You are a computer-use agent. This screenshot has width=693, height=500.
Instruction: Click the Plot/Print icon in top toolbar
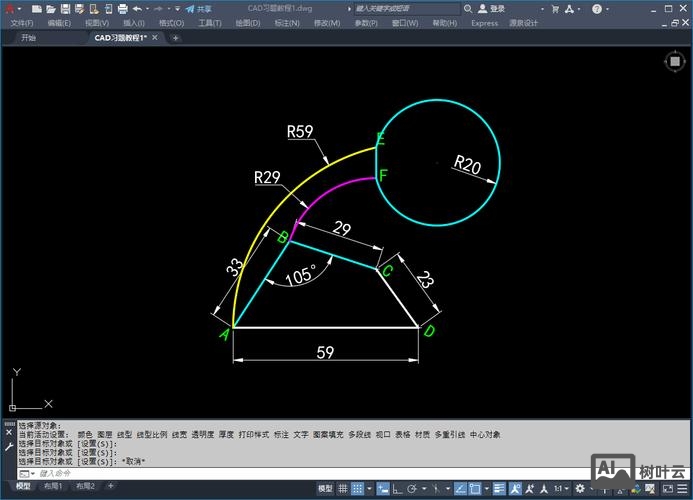[122, 8]
